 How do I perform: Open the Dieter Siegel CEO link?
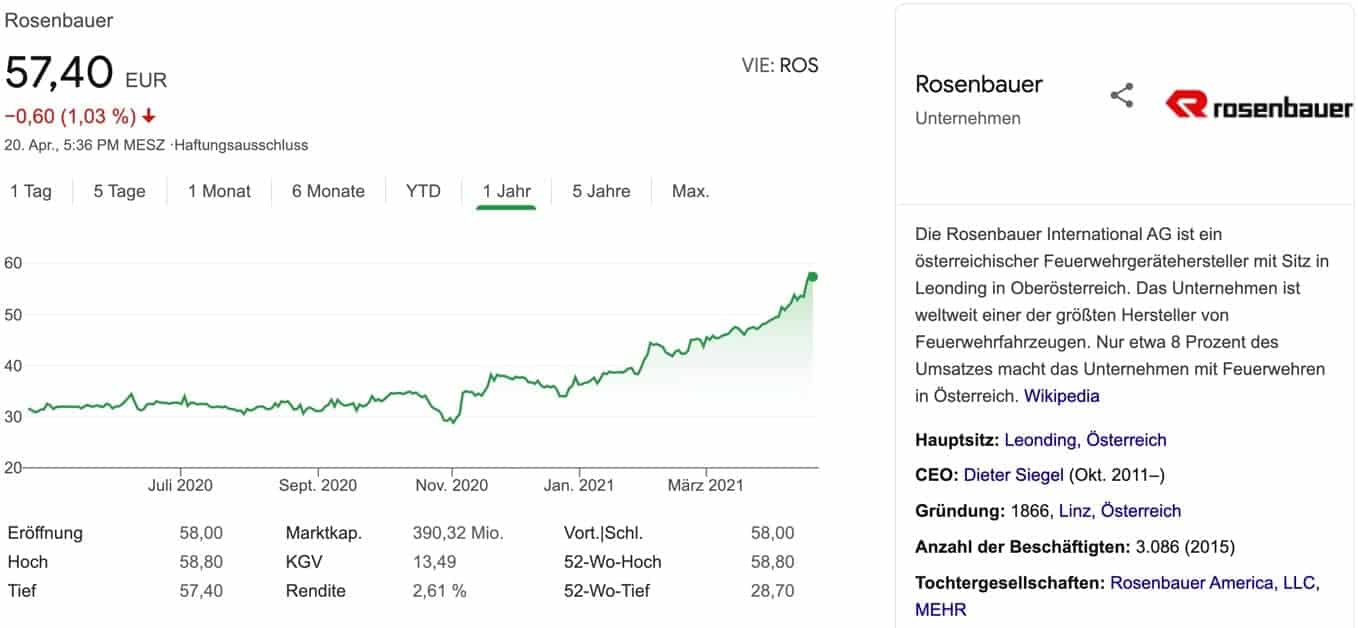[x=1014, y=476]
